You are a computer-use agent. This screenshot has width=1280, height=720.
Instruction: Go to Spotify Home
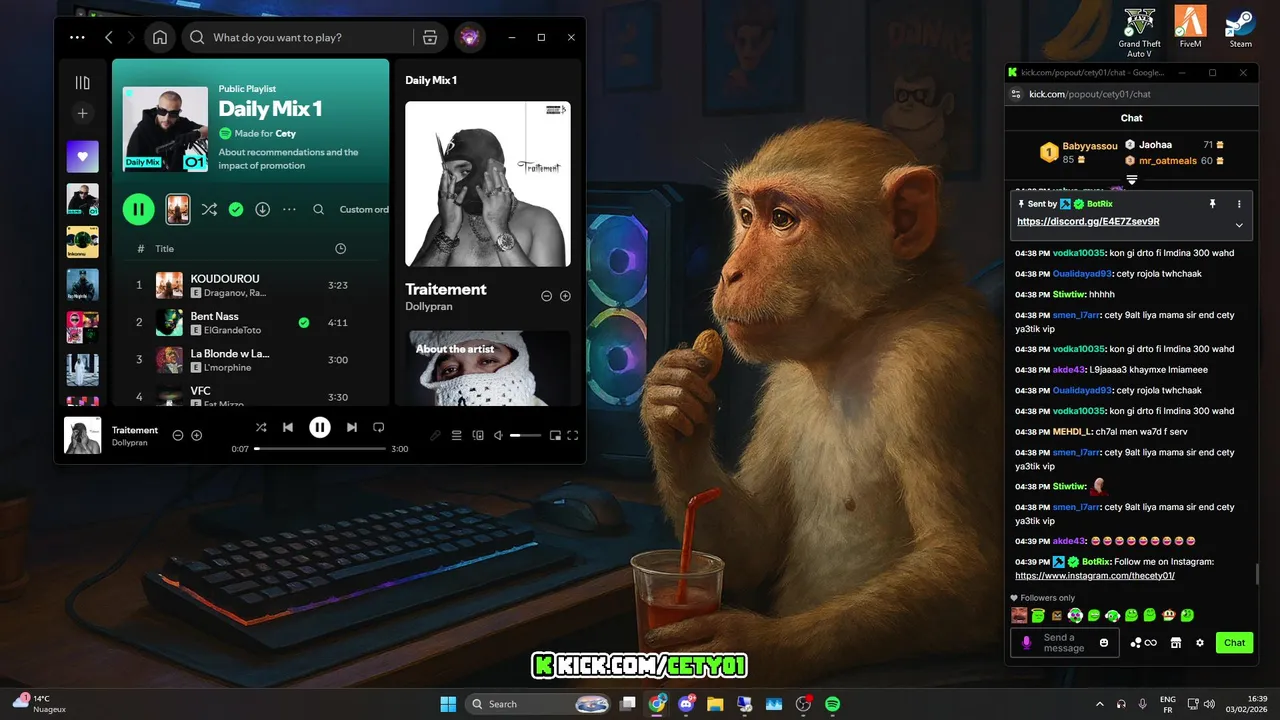coord(159,37)
